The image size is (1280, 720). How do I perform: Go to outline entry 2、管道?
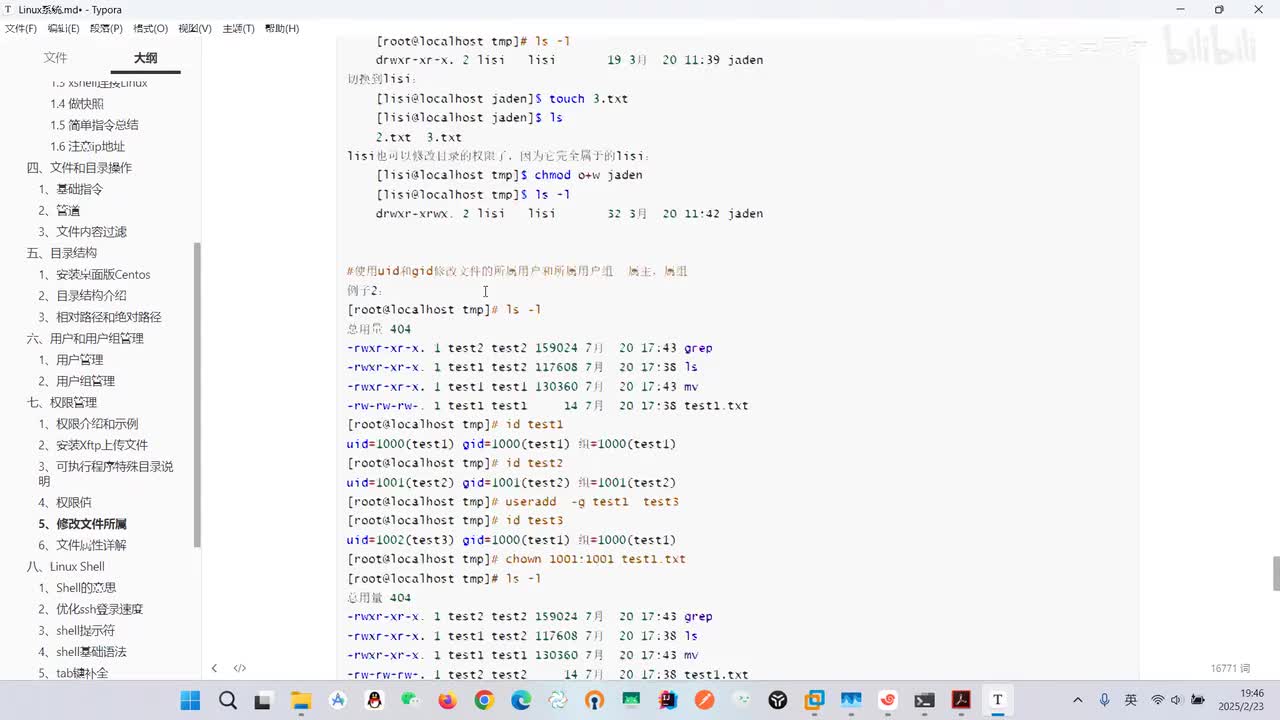point(59,210)
